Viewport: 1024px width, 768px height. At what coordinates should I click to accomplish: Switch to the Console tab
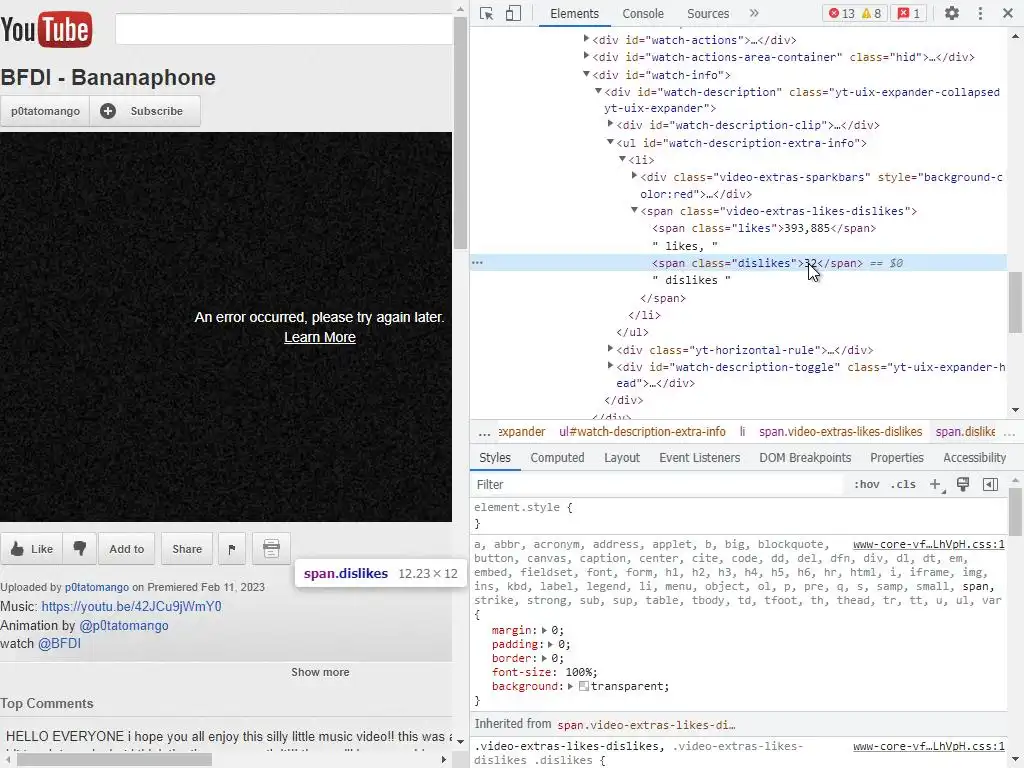pyautogui.click(x=643, y=14)
